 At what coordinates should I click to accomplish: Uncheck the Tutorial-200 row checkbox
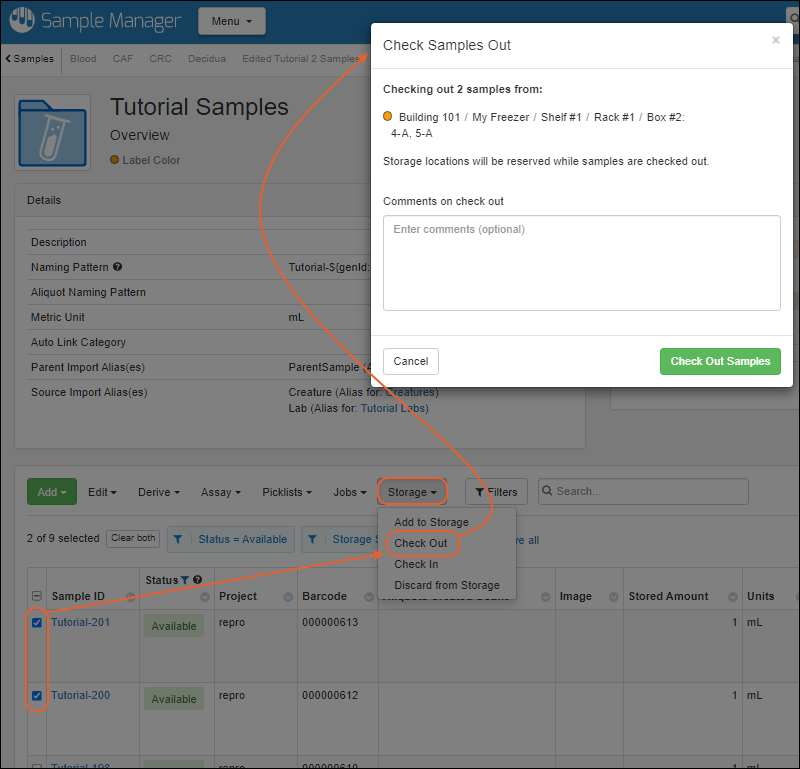37,696
